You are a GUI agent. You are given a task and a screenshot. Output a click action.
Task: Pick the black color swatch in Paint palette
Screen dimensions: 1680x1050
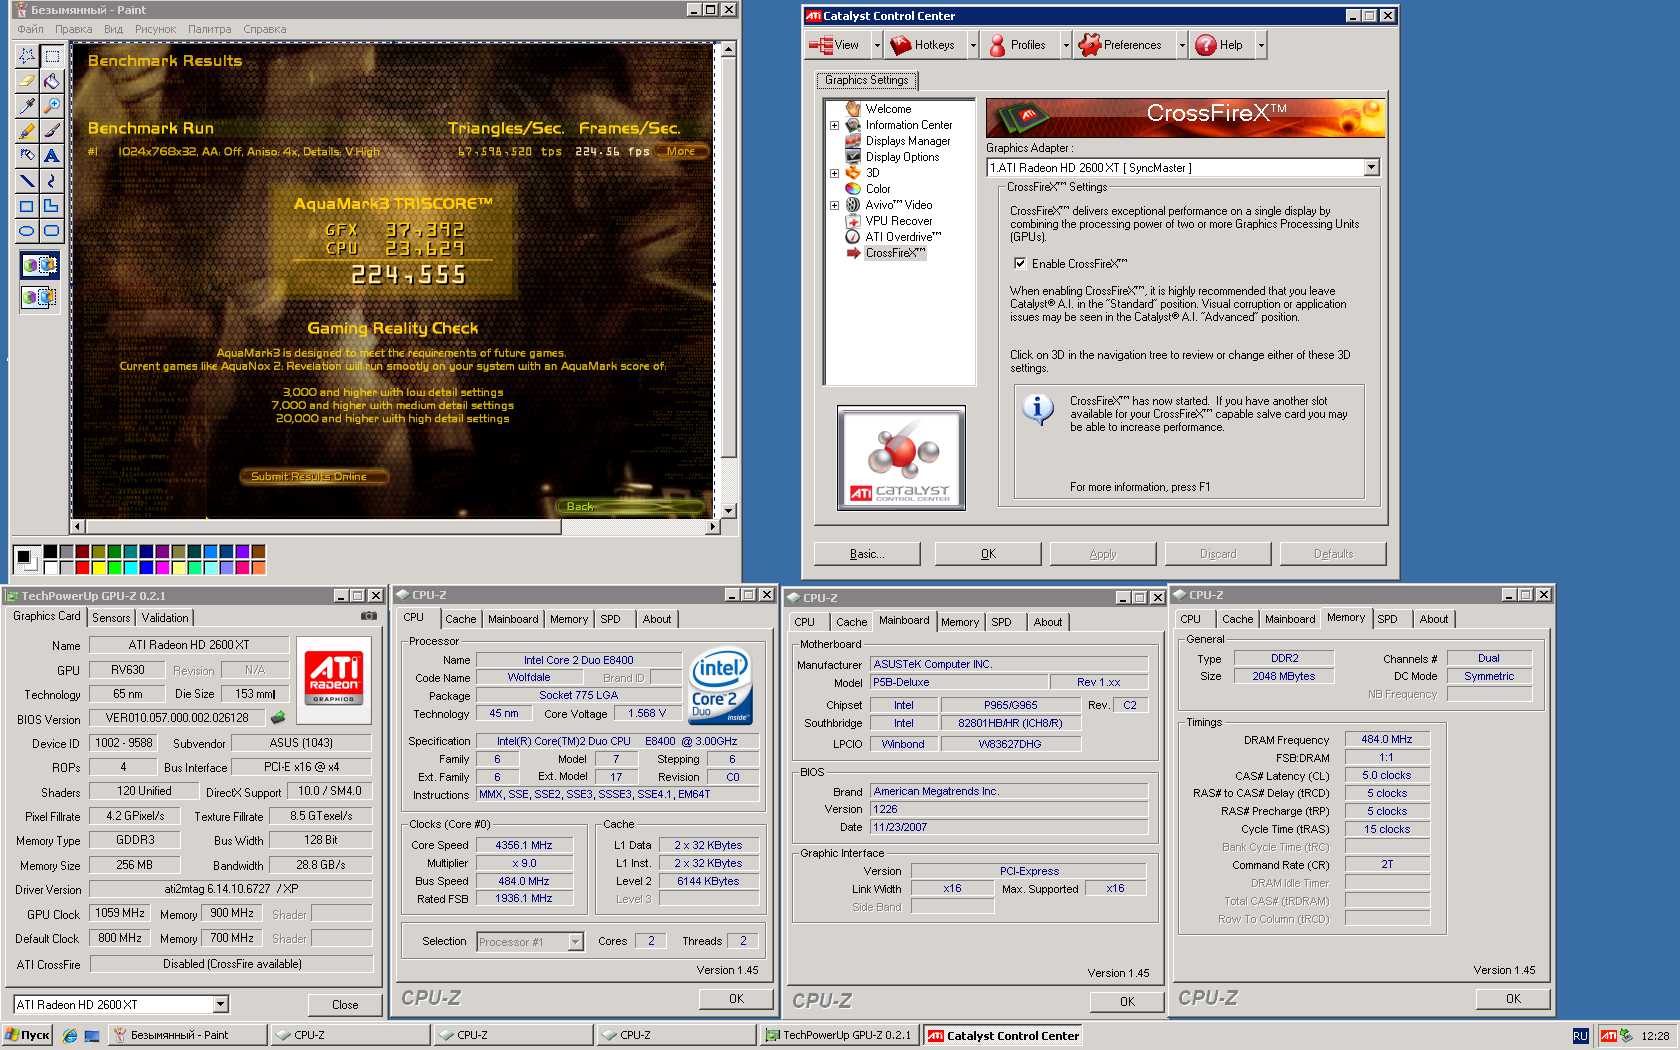pos(50,551)
